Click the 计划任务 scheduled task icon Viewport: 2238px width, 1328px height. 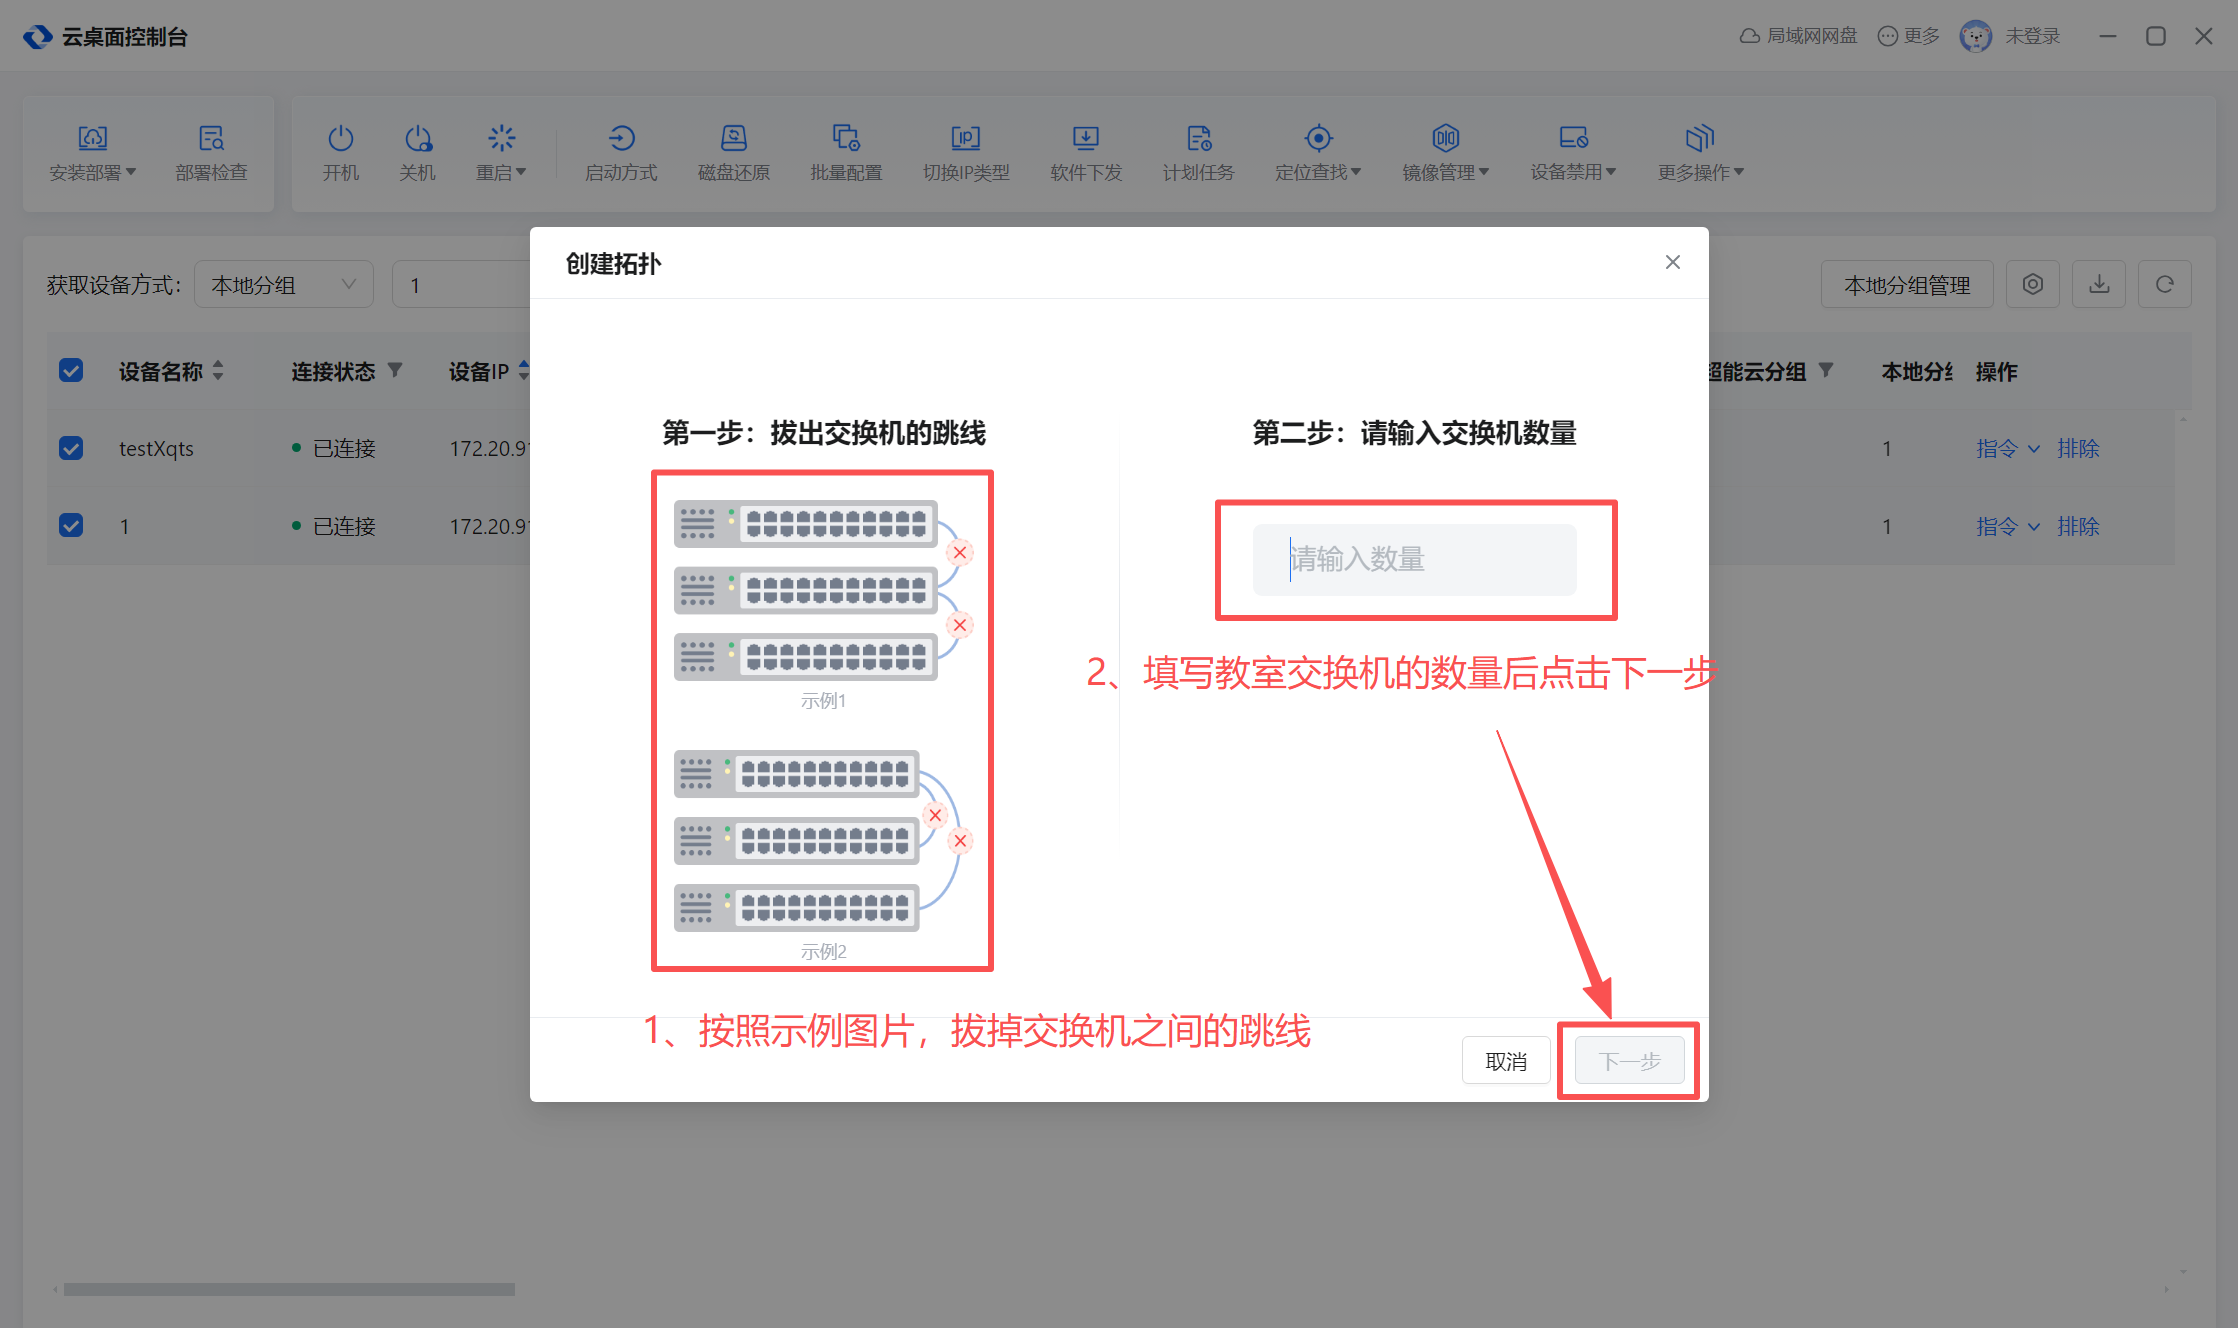(1198, 140)
